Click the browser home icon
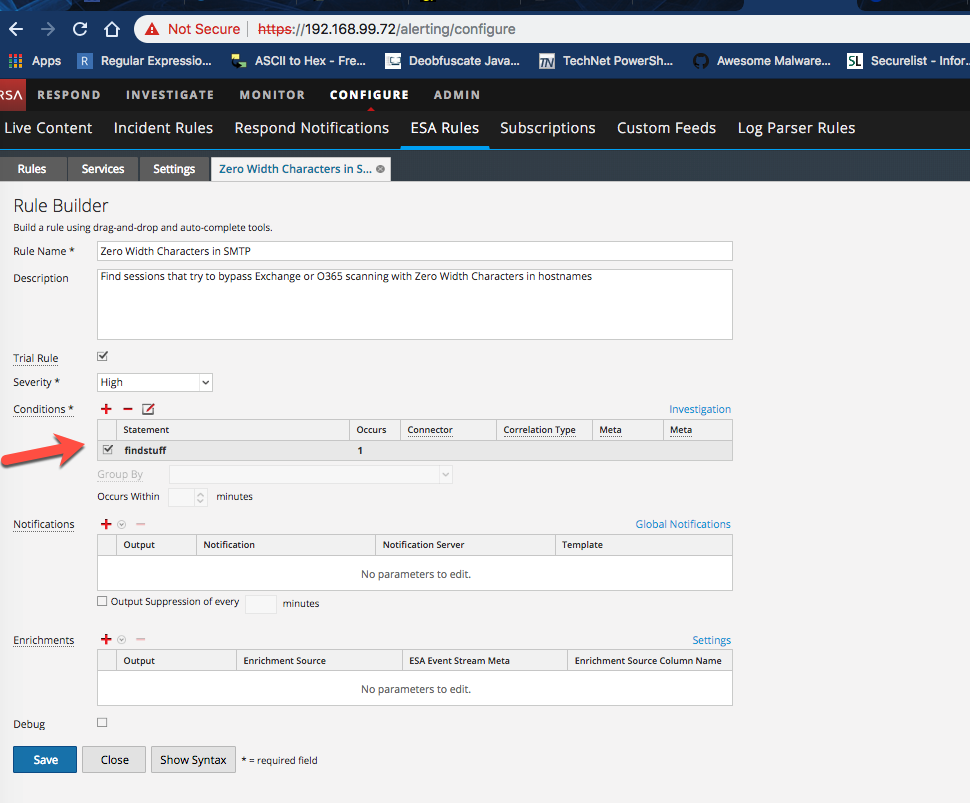 [113, 29]
